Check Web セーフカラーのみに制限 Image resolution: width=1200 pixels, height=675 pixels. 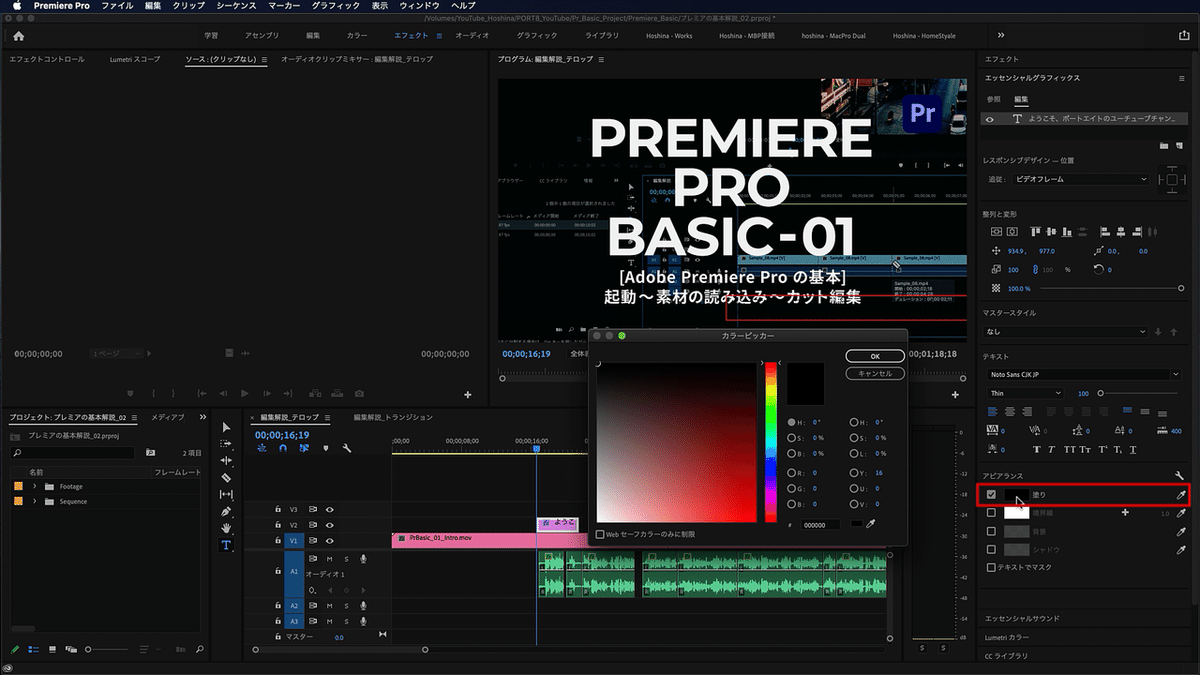pos(600,534)
